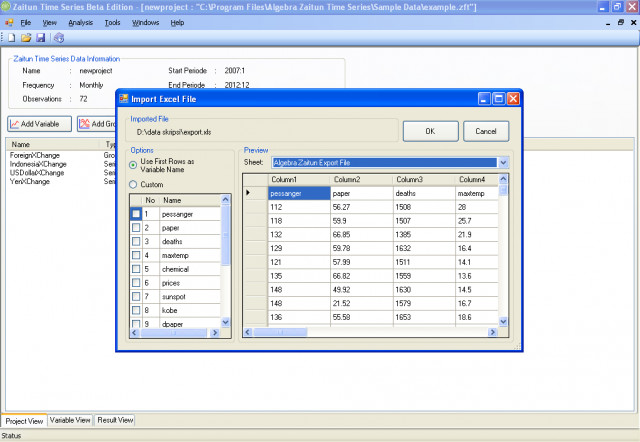Click the Add Variable chart icon button
Image resolution: width=640 pixels, height=442 pixels.
pyautogui.click(x=39, y=124)
